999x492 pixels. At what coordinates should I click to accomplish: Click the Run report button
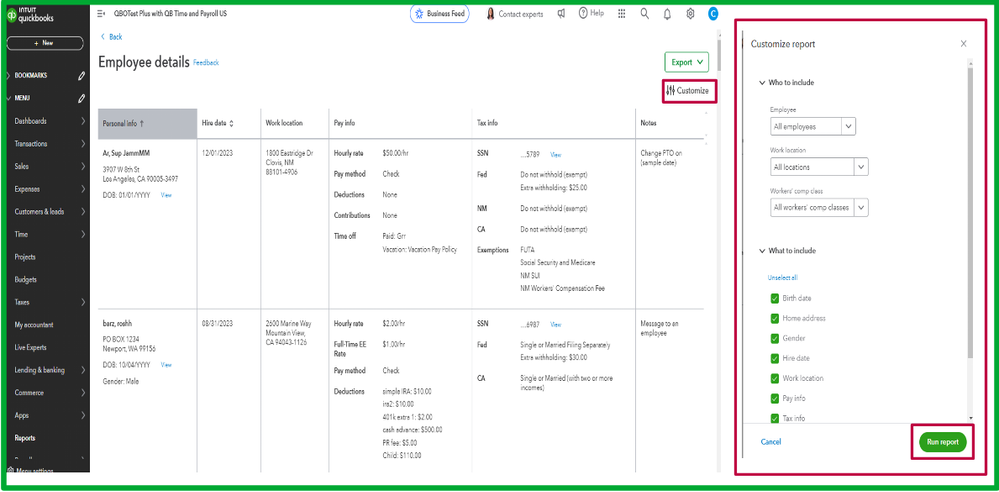943,442
